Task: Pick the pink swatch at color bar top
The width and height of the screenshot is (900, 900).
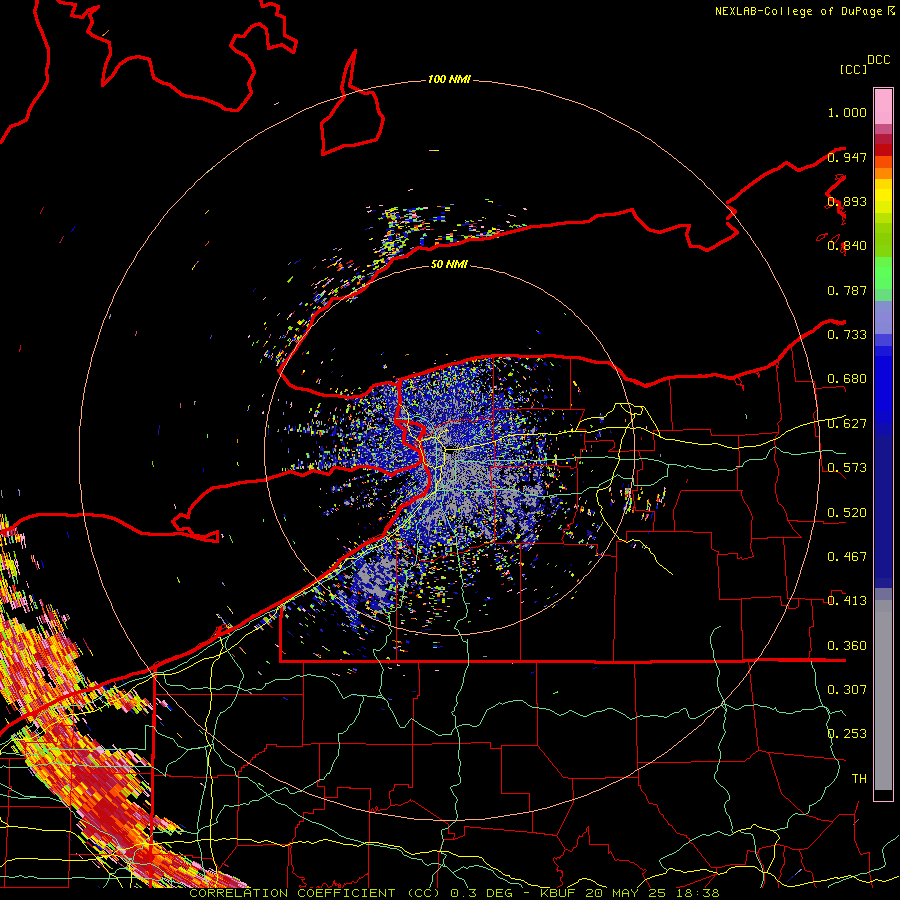Action: [x=883, y=106]
